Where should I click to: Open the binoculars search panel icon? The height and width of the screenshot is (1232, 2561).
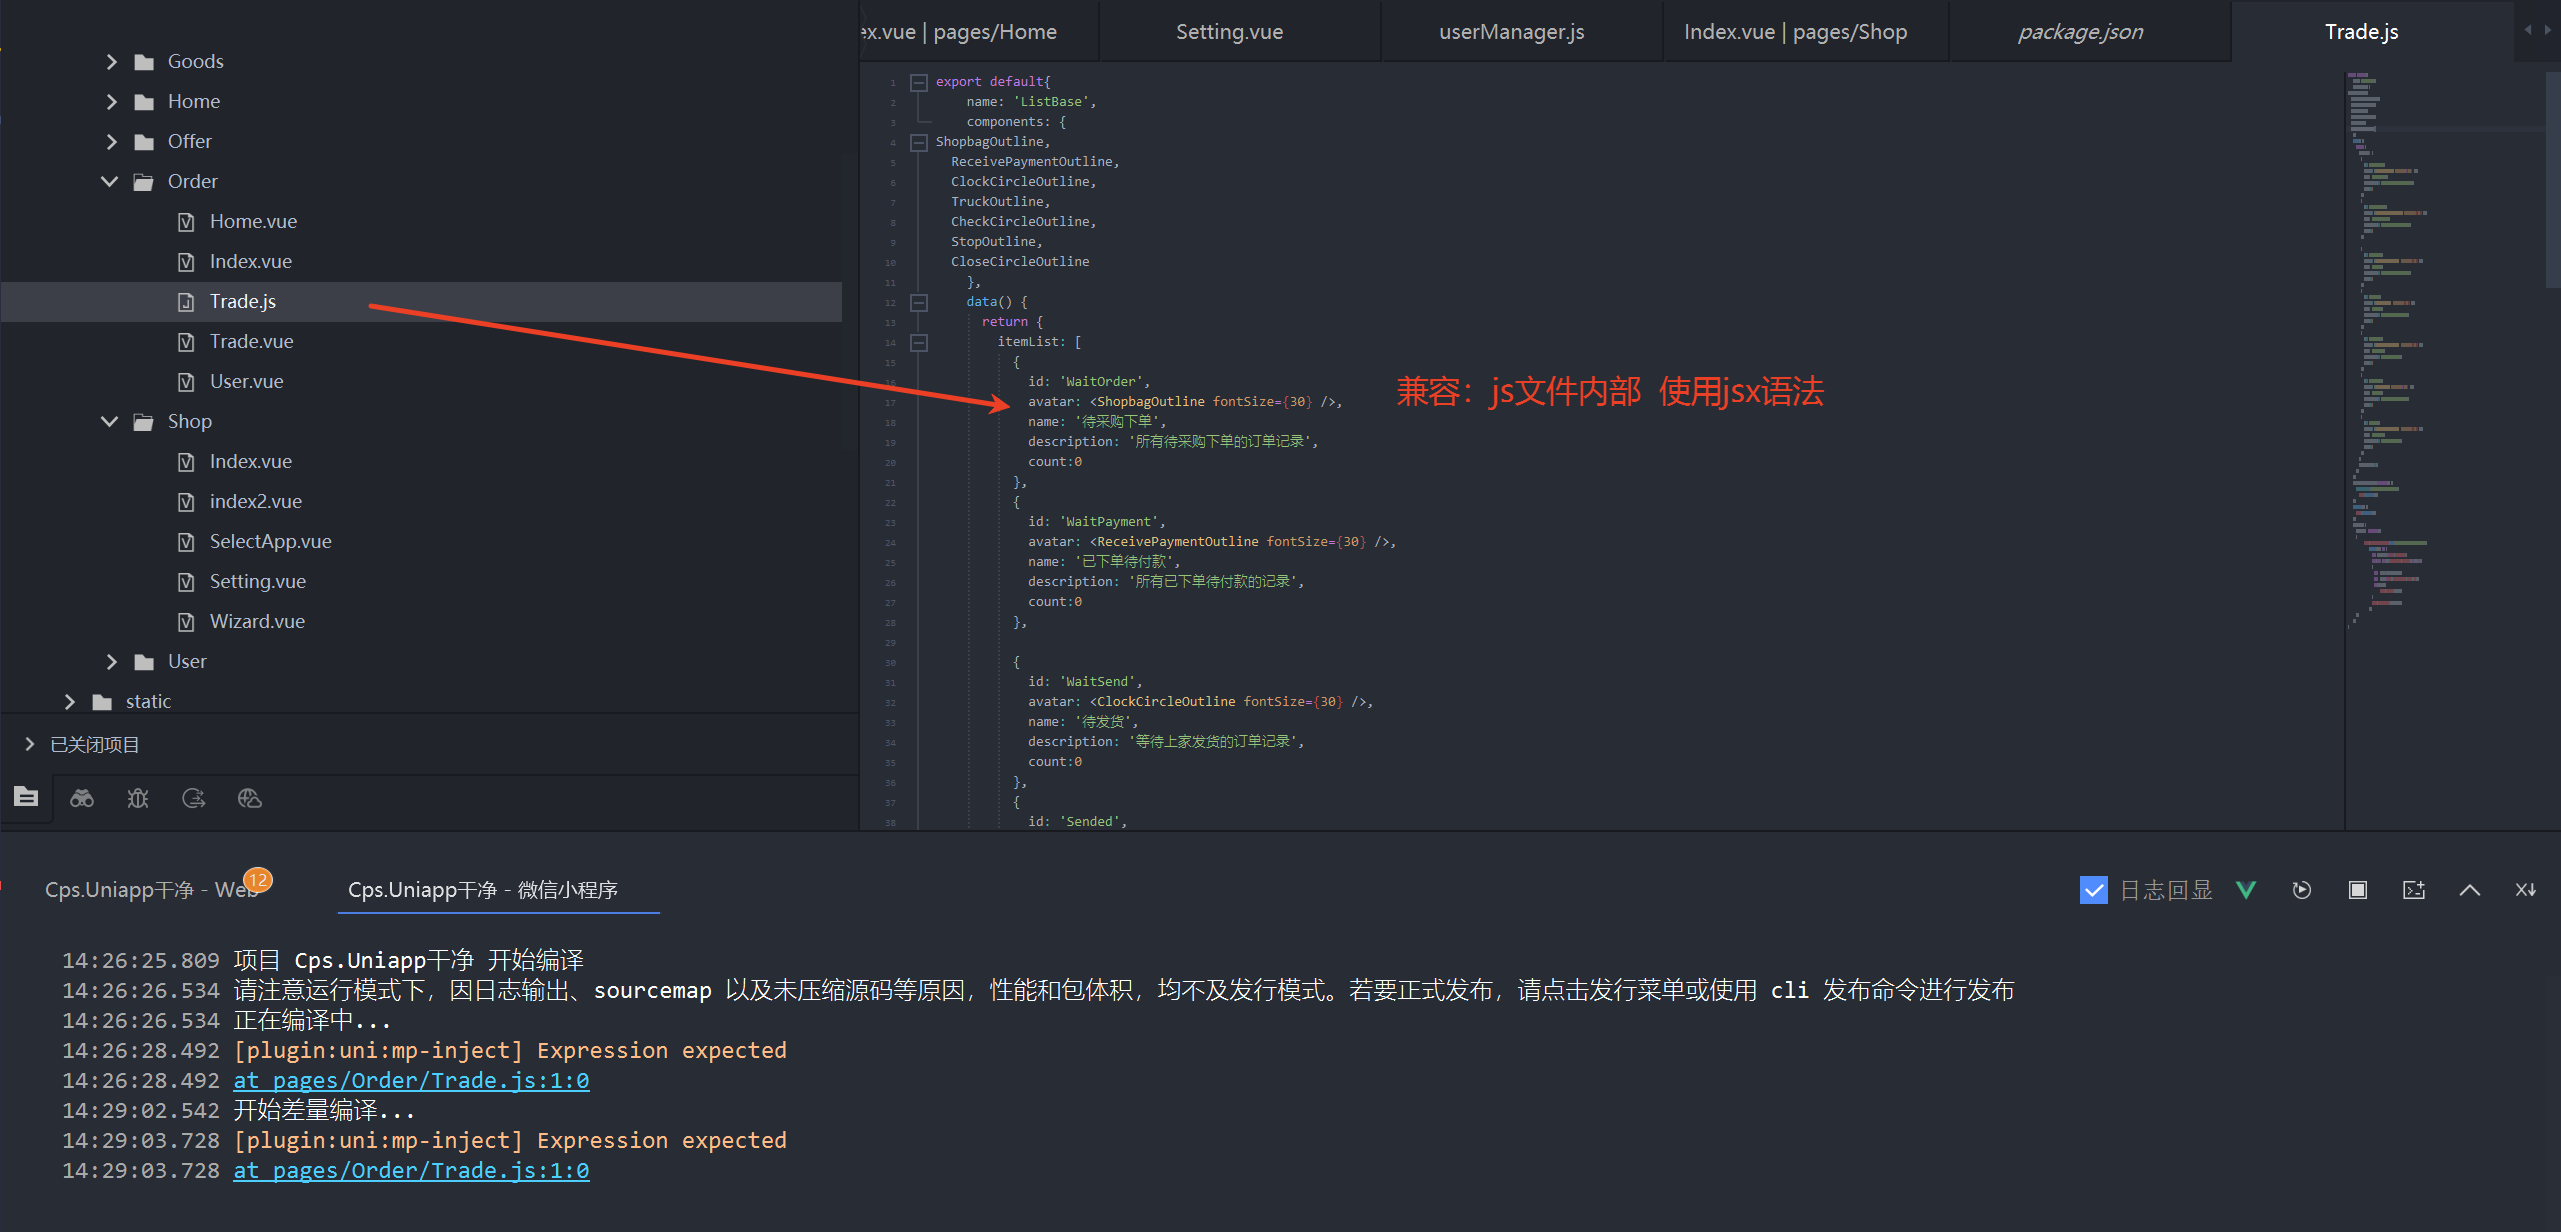pyautogui.click(x=82, y=798)
